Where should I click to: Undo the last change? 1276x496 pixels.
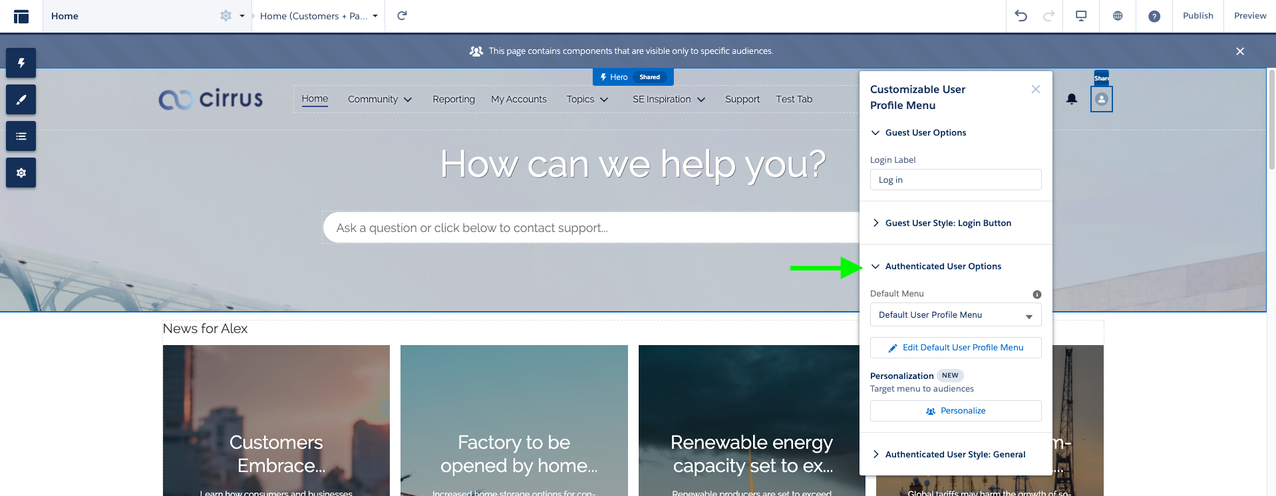click(1021, 16)
